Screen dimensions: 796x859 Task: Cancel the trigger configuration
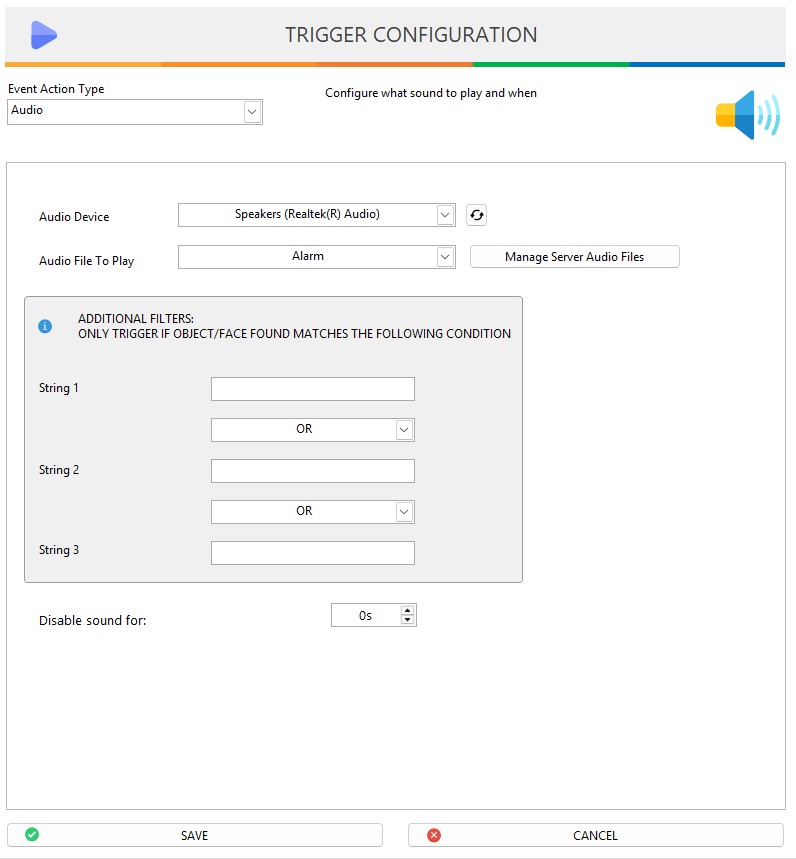595,835
